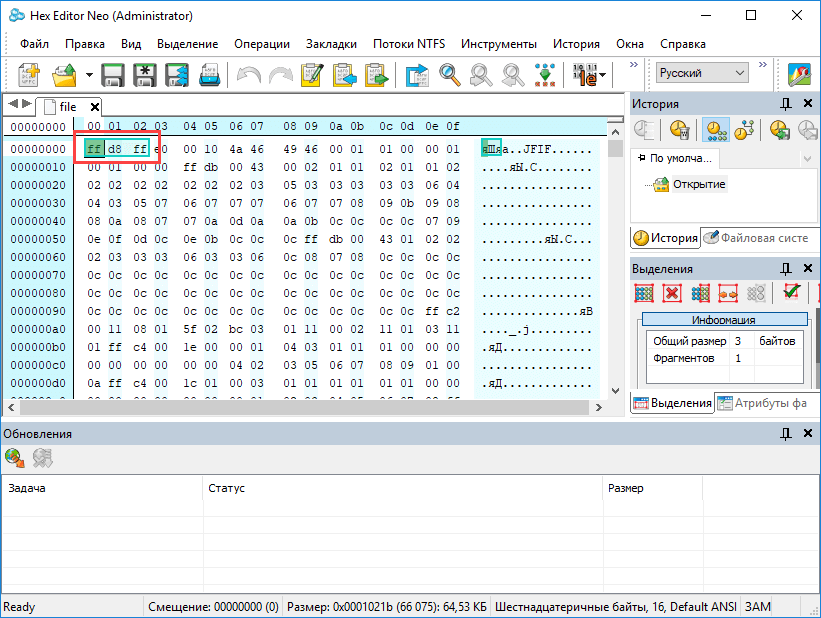Screen dimensions: 821x618
Task: Open the Русский language dropdown
Action: click(702, 73)
